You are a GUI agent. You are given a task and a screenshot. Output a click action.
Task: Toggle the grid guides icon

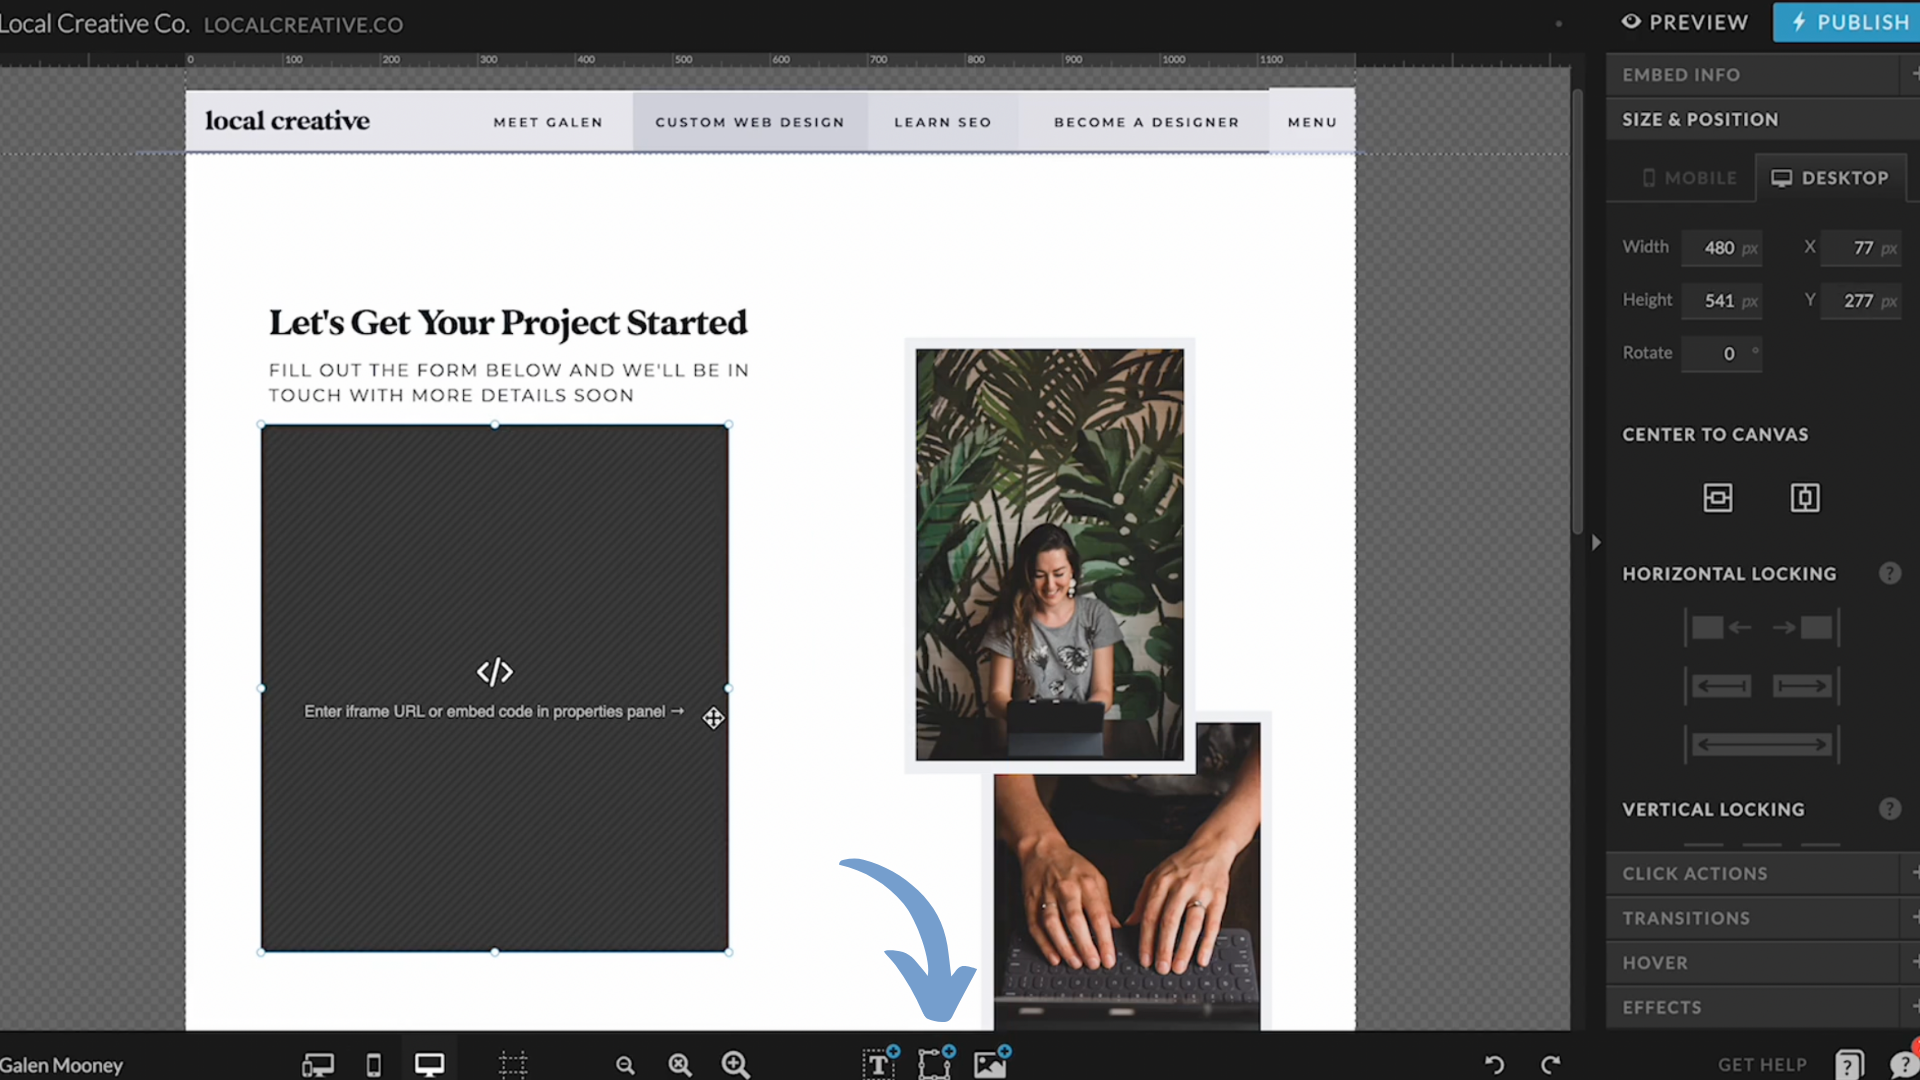pos(512,1063)
